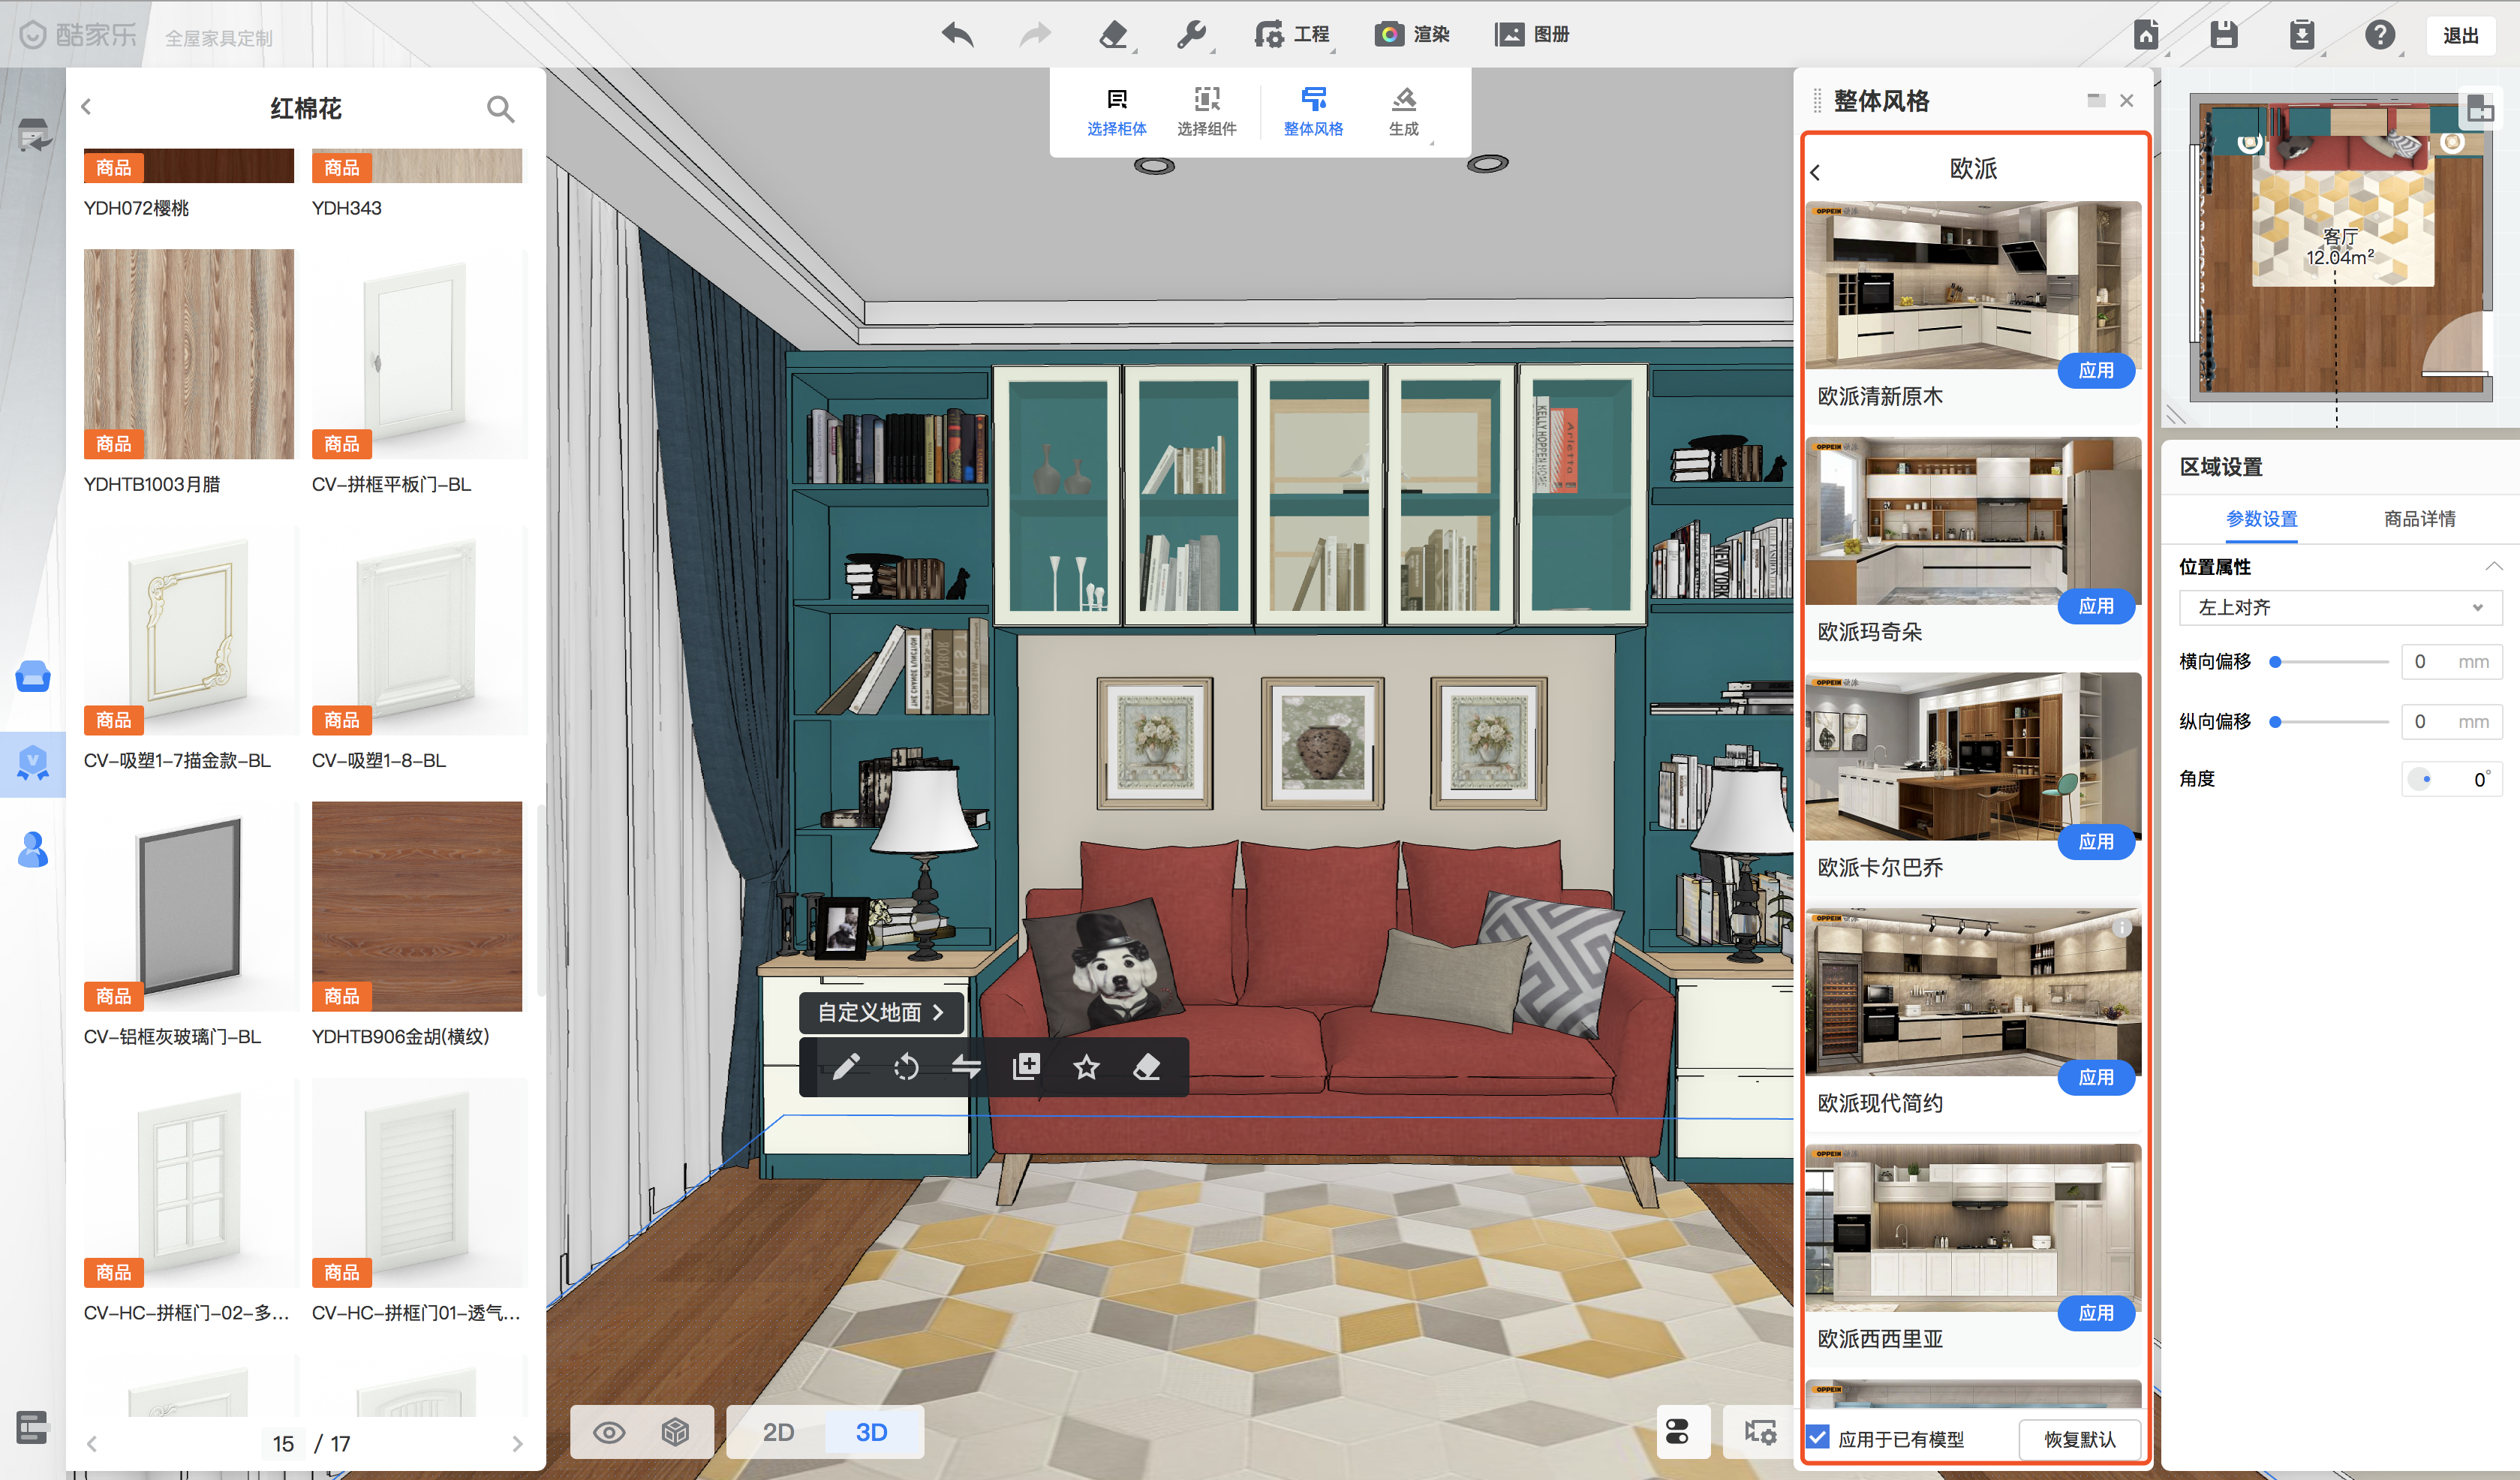Screen dimensions: 2520x1480
Task: Click the clipboard download icon at top right
Action: pyautogui.click(x=2301, y=35)
